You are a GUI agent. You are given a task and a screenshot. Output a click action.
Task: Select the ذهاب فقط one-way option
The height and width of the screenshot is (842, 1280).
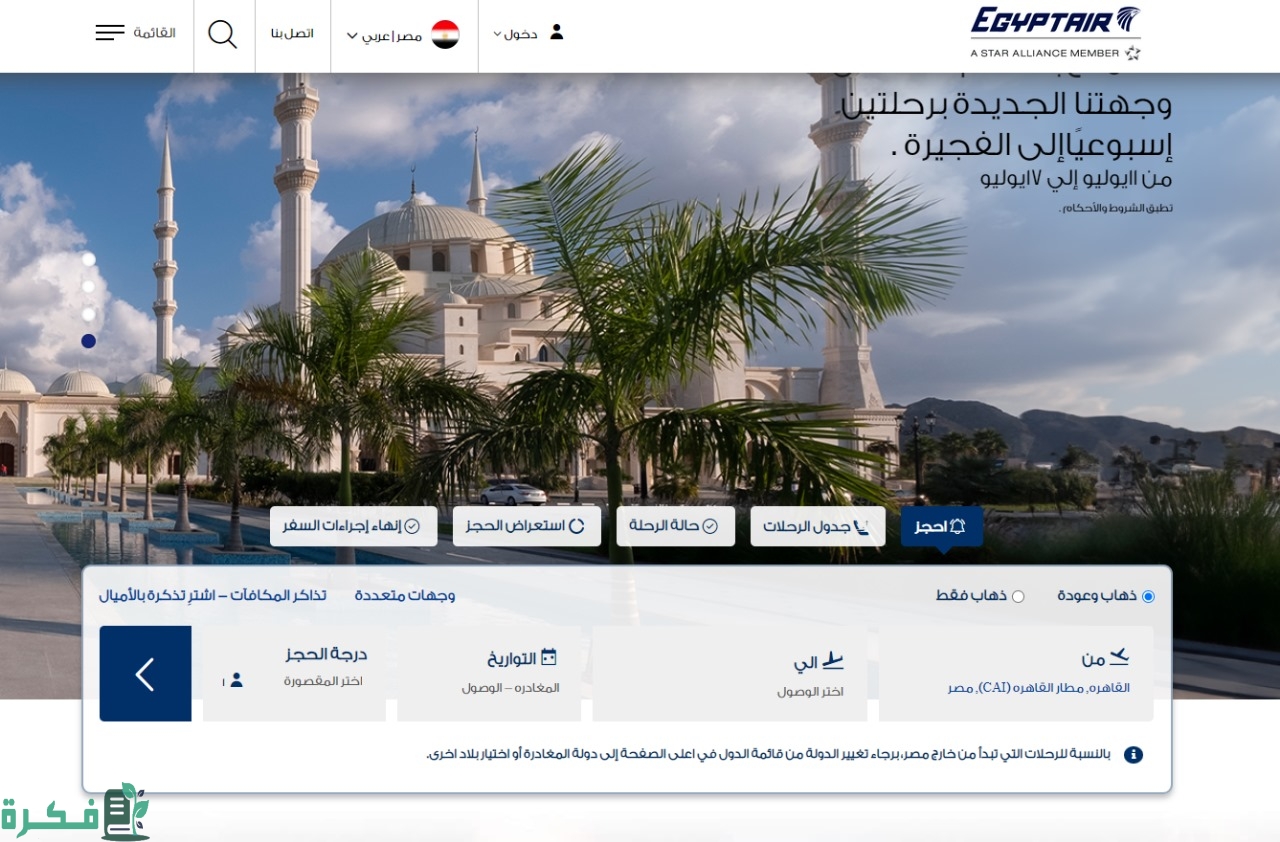pos(1018,597)
